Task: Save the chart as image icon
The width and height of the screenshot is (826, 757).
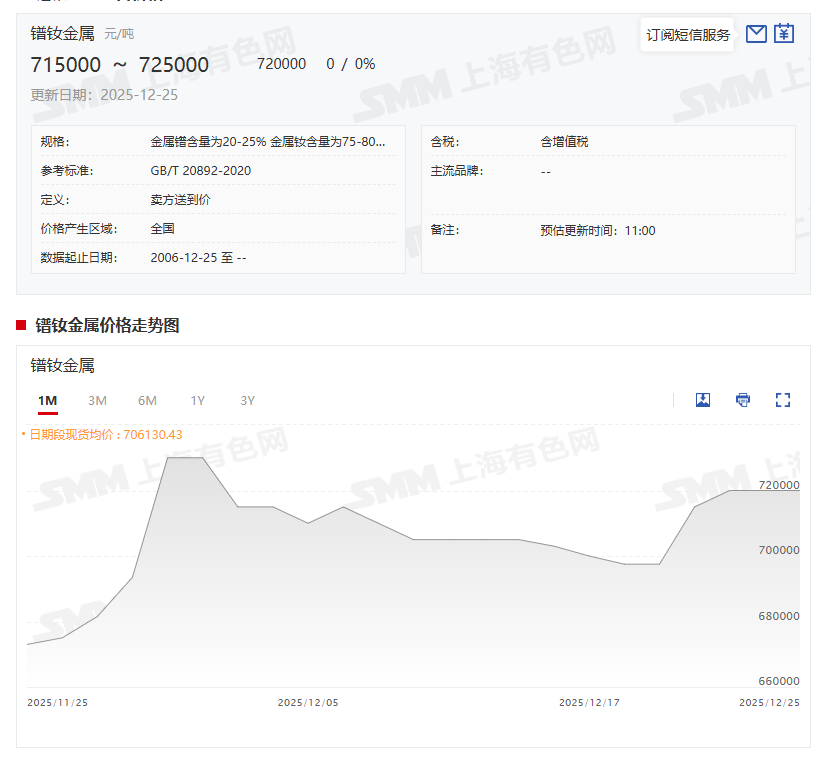Action: 703,400
